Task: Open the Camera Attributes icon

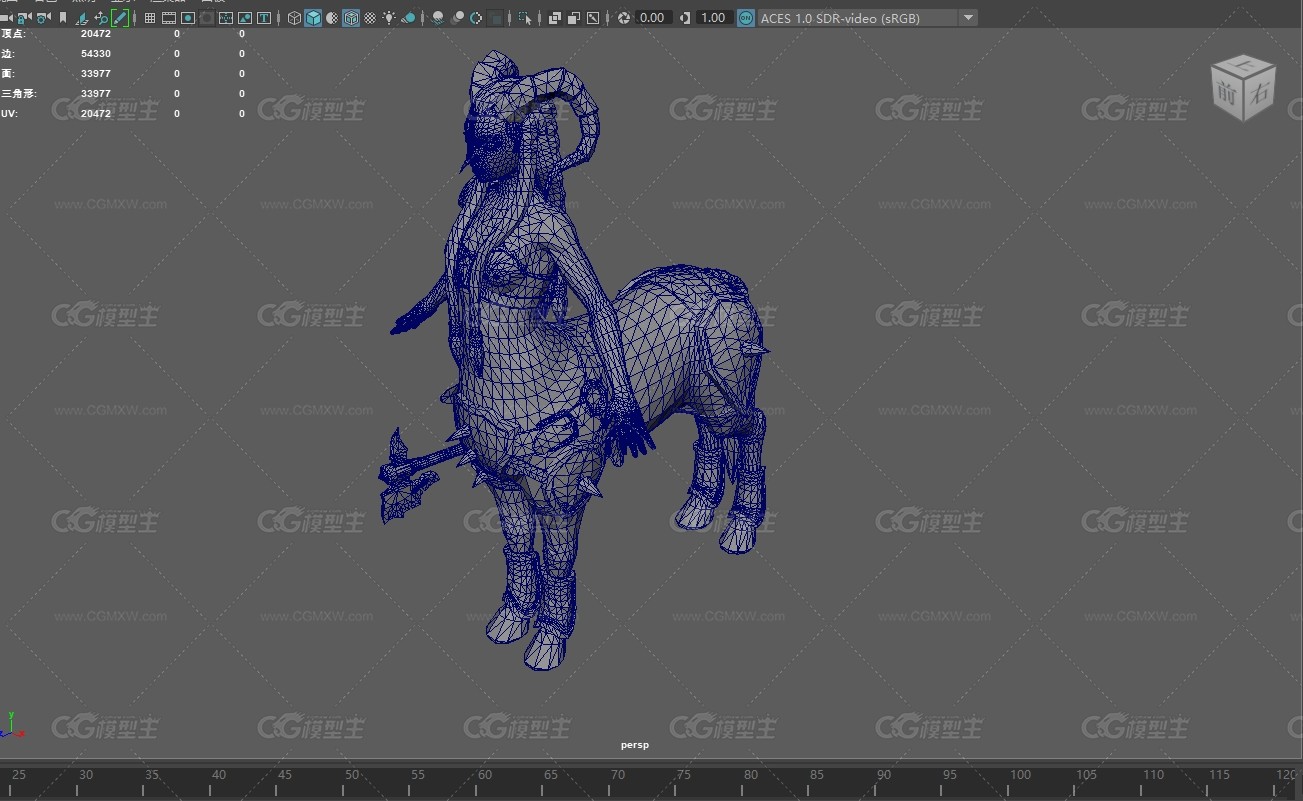Action: [43, 18]
